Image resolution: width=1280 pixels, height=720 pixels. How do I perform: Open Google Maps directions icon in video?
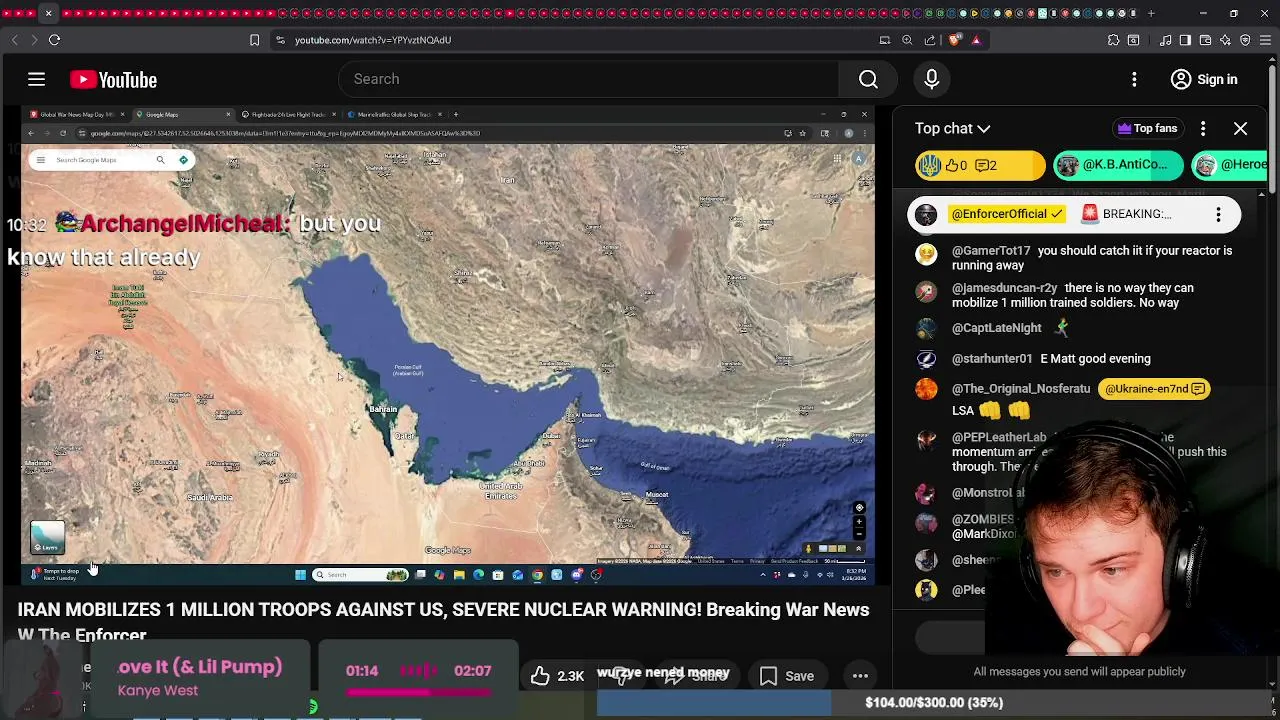point(183,160)
